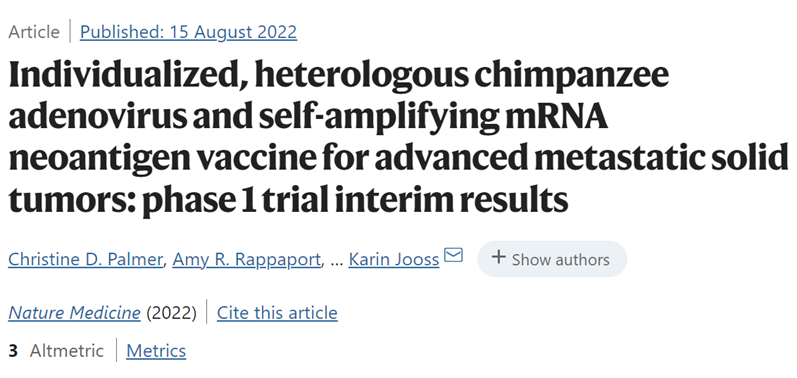Viewport: 797px width, 378px height.
Task: Click the (2022) year after Nature Medicine
Action: click(171, 312)
